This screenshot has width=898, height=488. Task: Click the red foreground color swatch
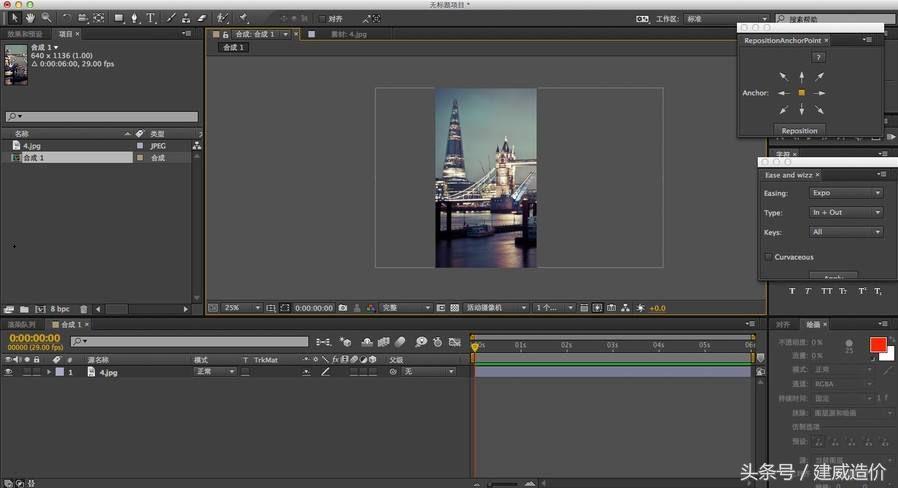tap(877, 345)
